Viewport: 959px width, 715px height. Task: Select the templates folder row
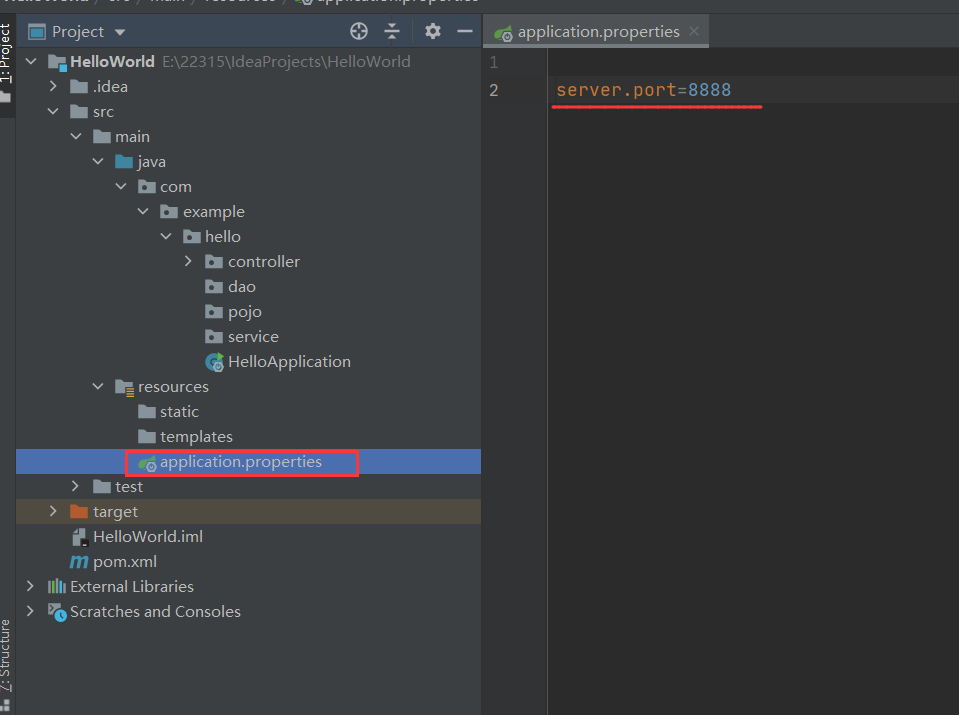click(248, 437)
